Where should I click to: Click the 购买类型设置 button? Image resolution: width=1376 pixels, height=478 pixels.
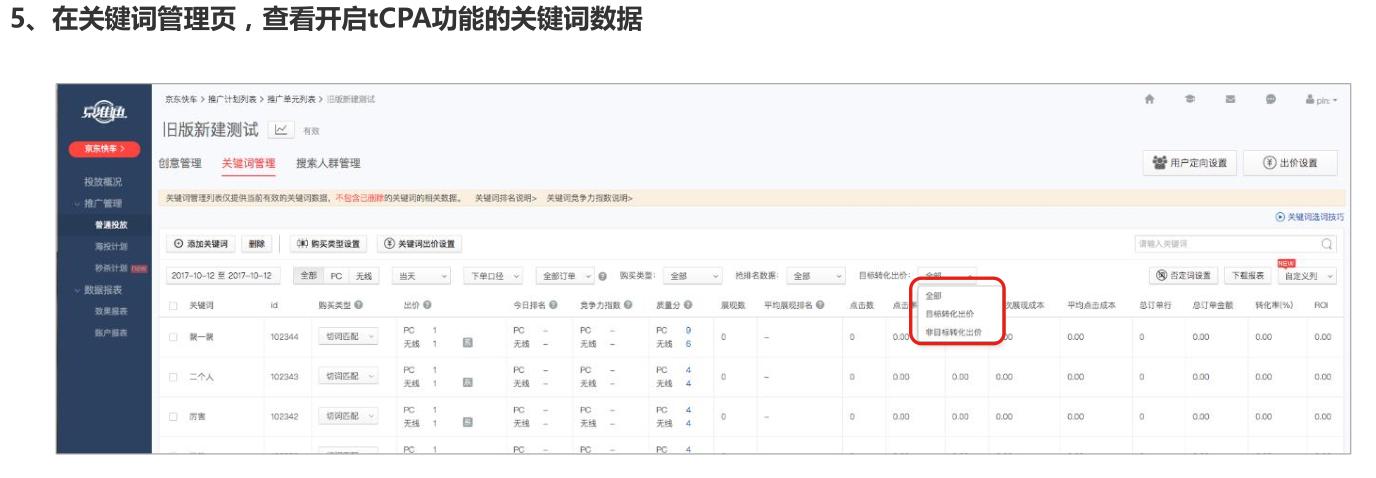pos(330,243)
